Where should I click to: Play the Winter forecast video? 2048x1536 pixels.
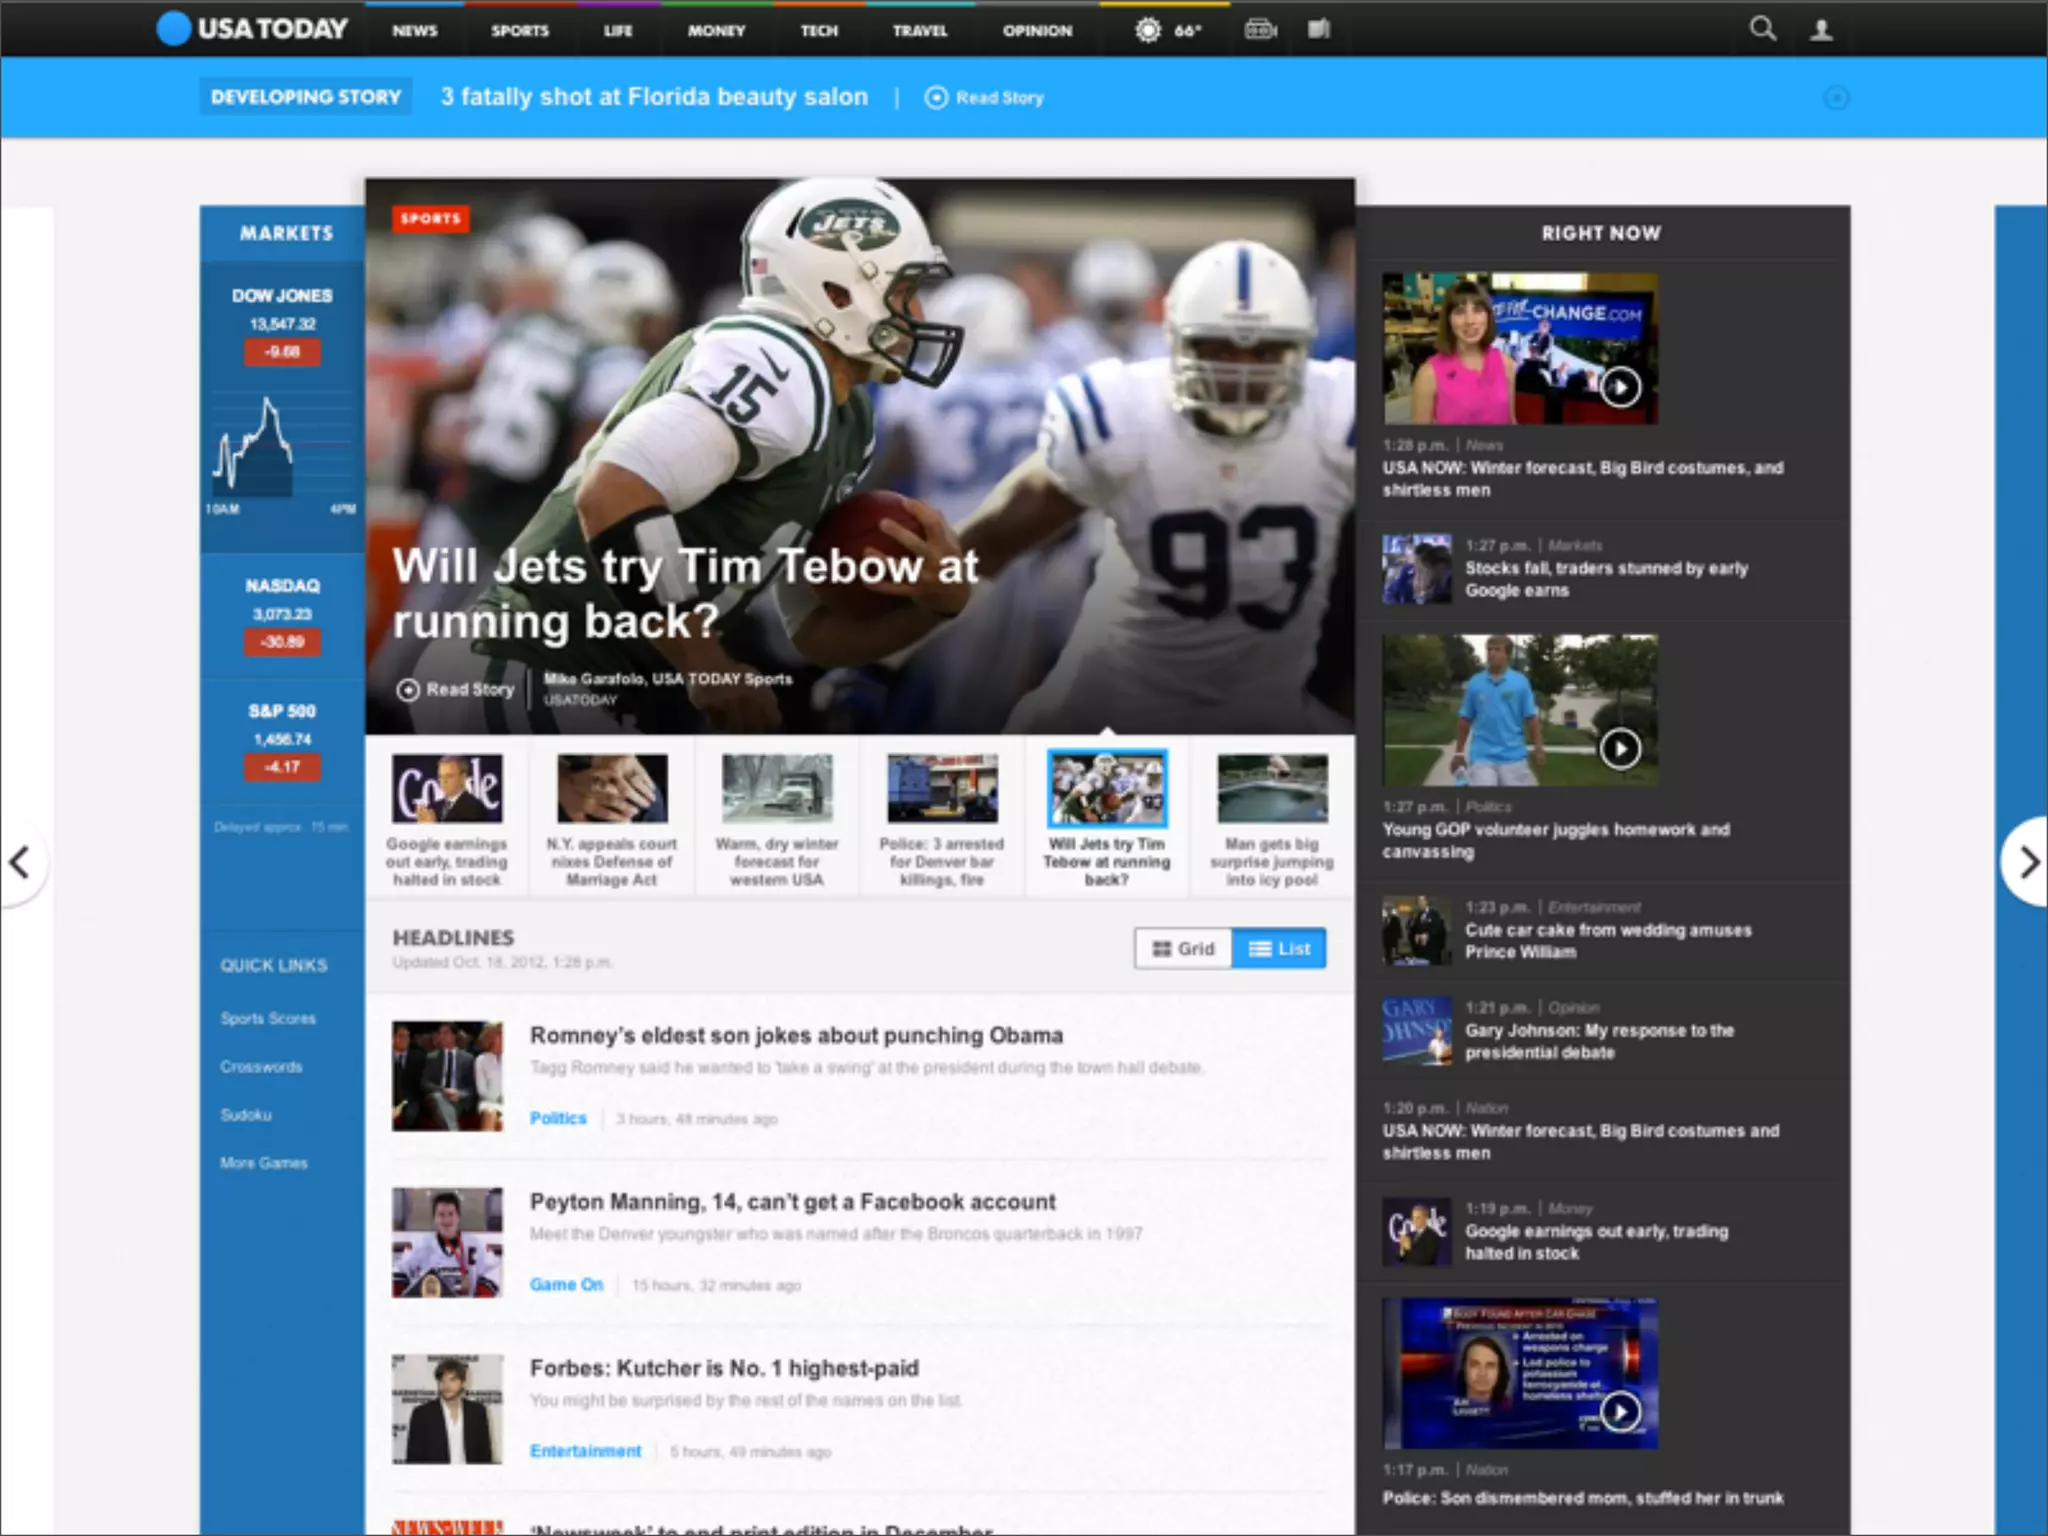click(1620, 387)
